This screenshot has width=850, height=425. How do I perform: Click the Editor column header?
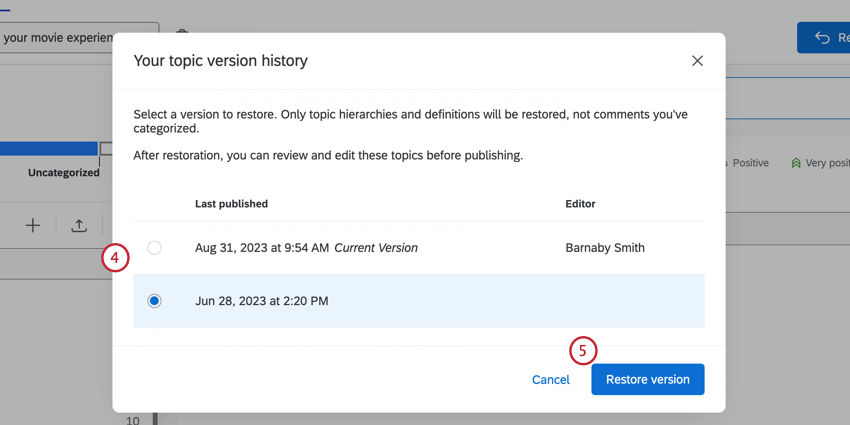[580, 204]
